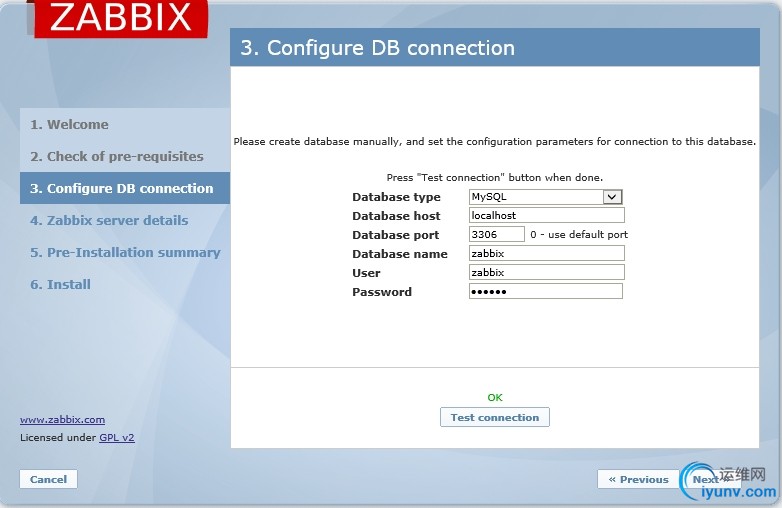Select step 3. Configure DB connection

125,188
